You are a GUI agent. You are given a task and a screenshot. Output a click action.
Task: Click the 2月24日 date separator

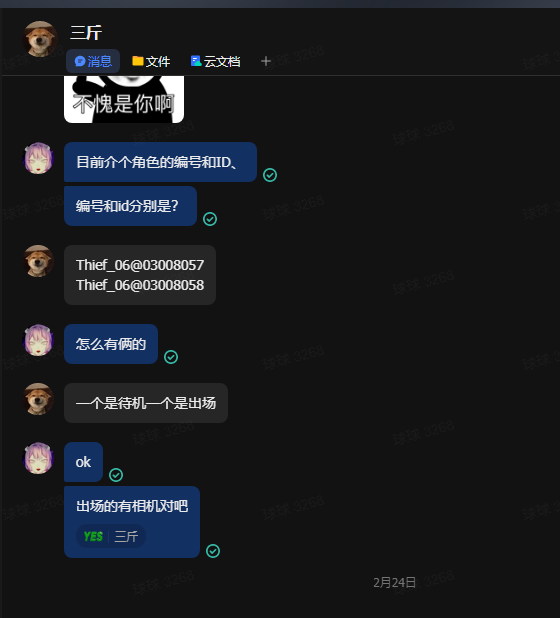[394, 582]
